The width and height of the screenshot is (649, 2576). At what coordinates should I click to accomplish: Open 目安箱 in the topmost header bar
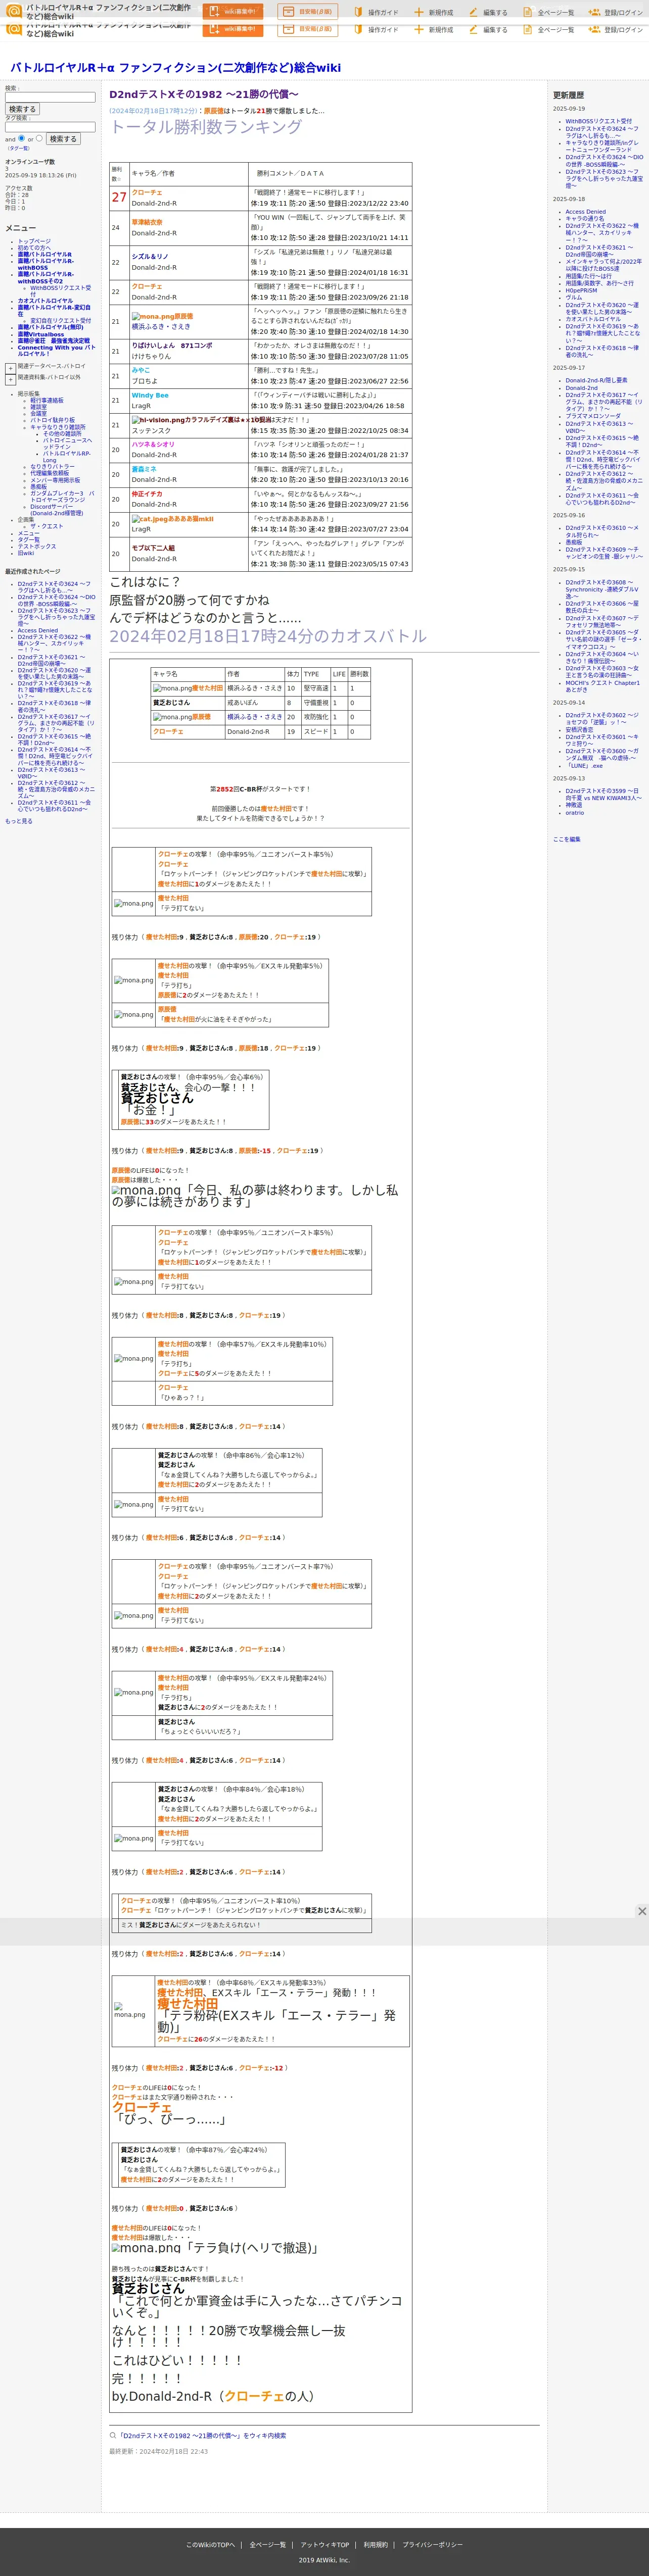(309, 12)
